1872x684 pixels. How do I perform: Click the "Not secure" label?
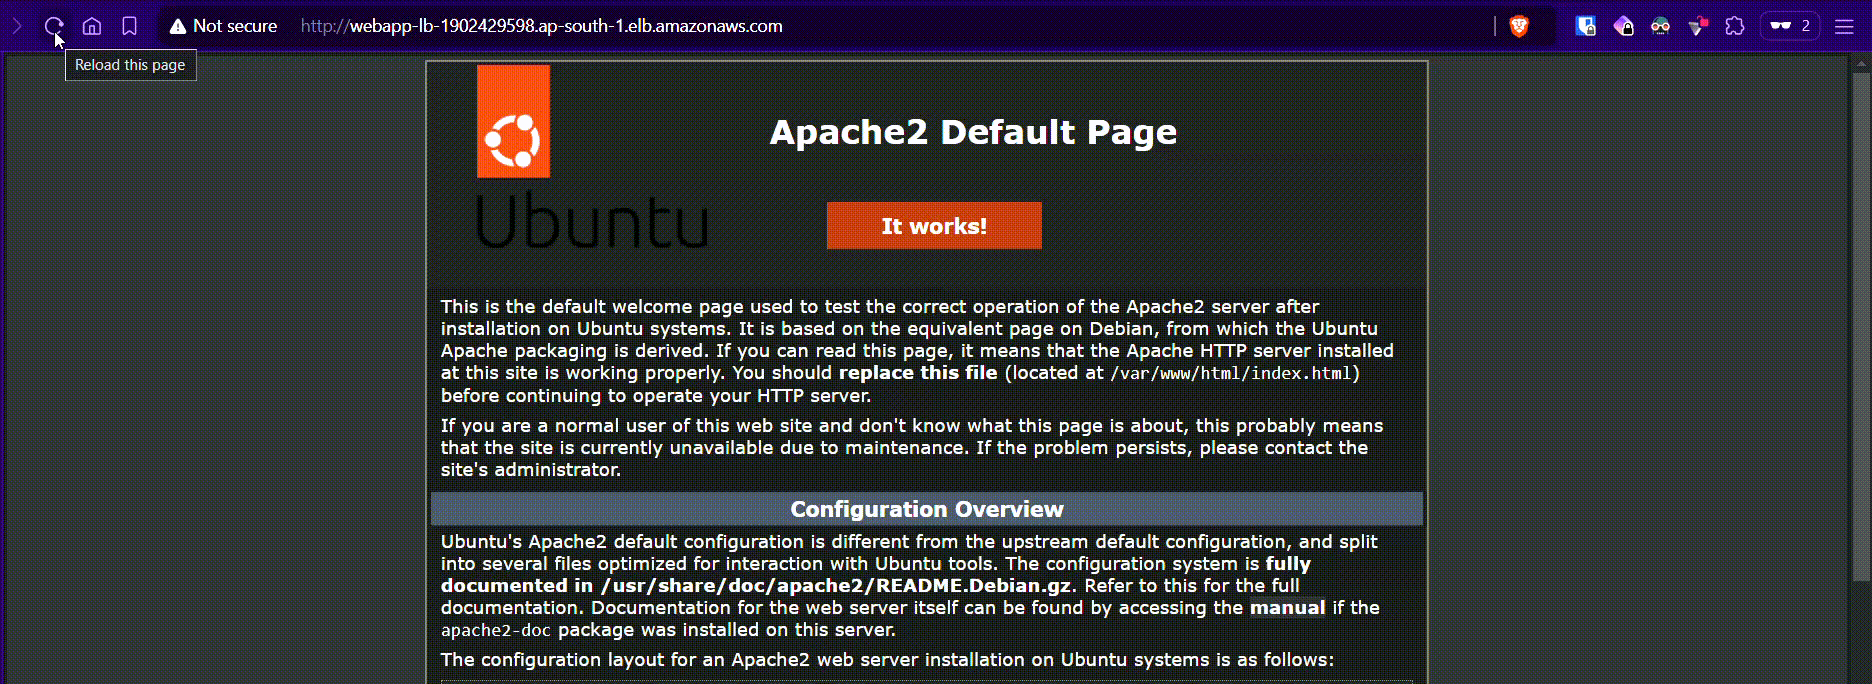tap(235, 27)
